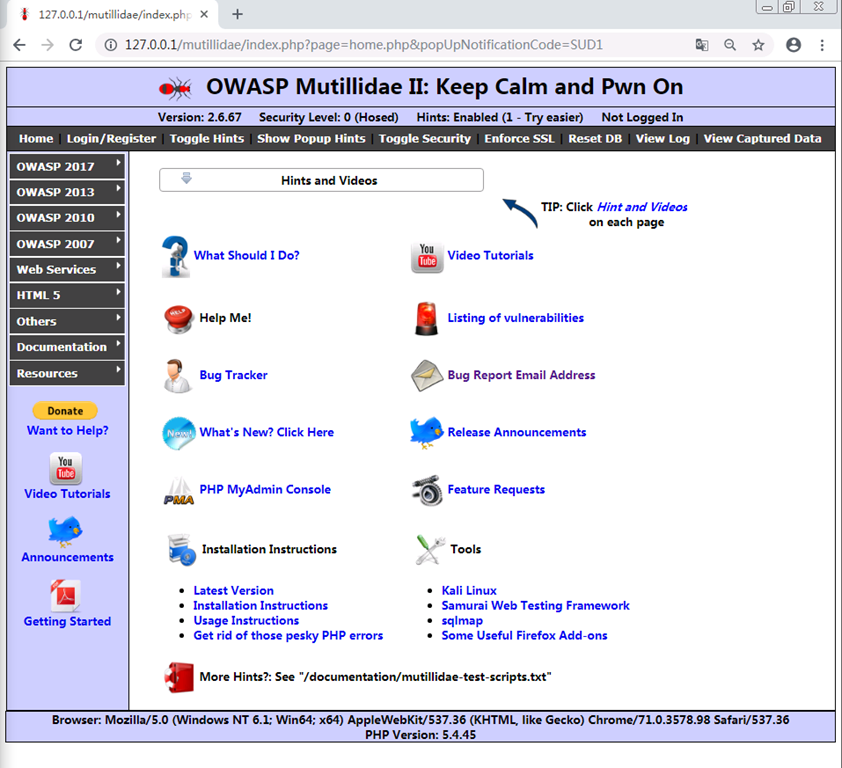842x768 pixels.
Task: Expand the OWASP 2007 sidebar menu
Action: click(67, 244)
